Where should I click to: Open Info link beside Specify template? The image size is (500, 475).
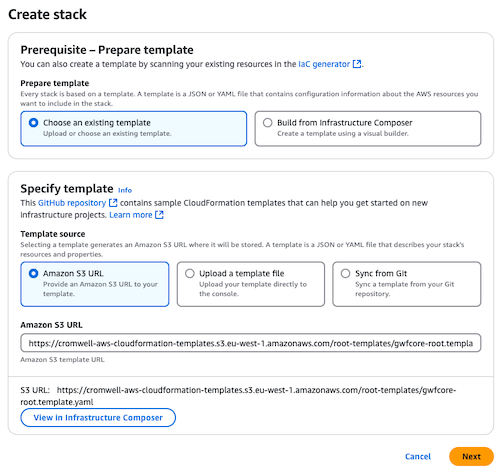point(125,190)
